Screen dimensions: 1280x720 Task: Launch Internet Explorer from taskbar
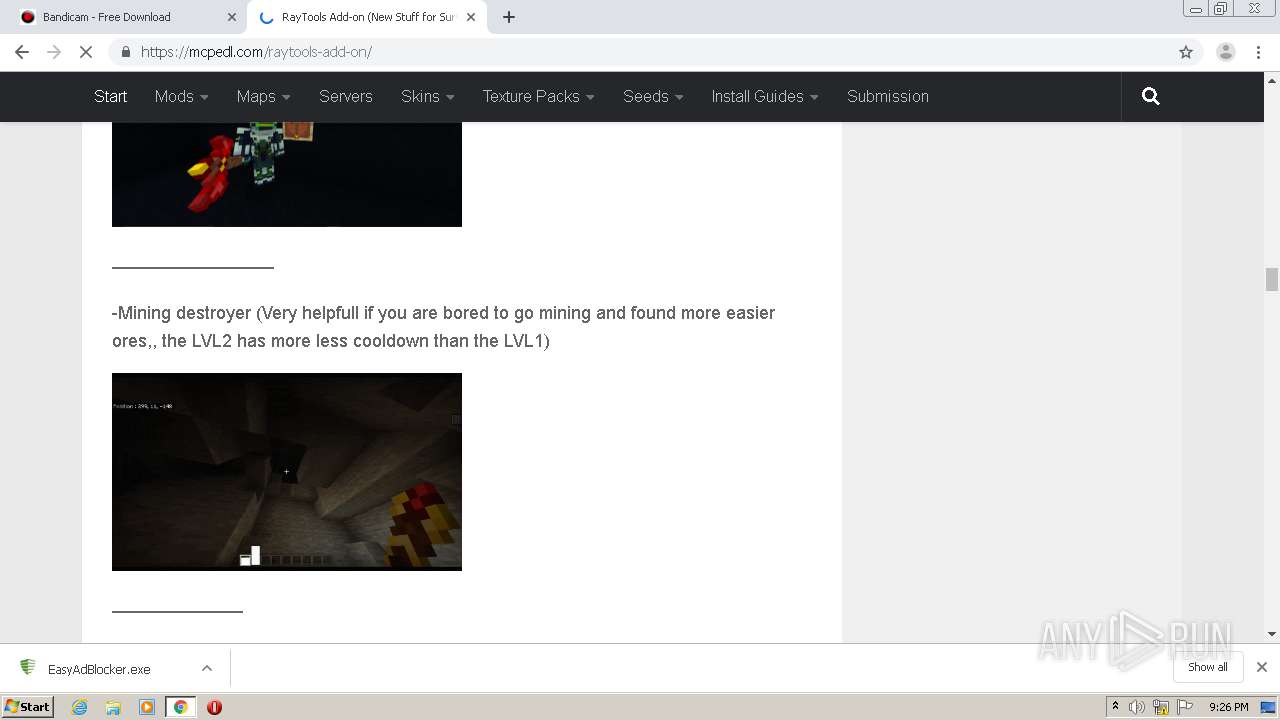[x=80, y=707]
